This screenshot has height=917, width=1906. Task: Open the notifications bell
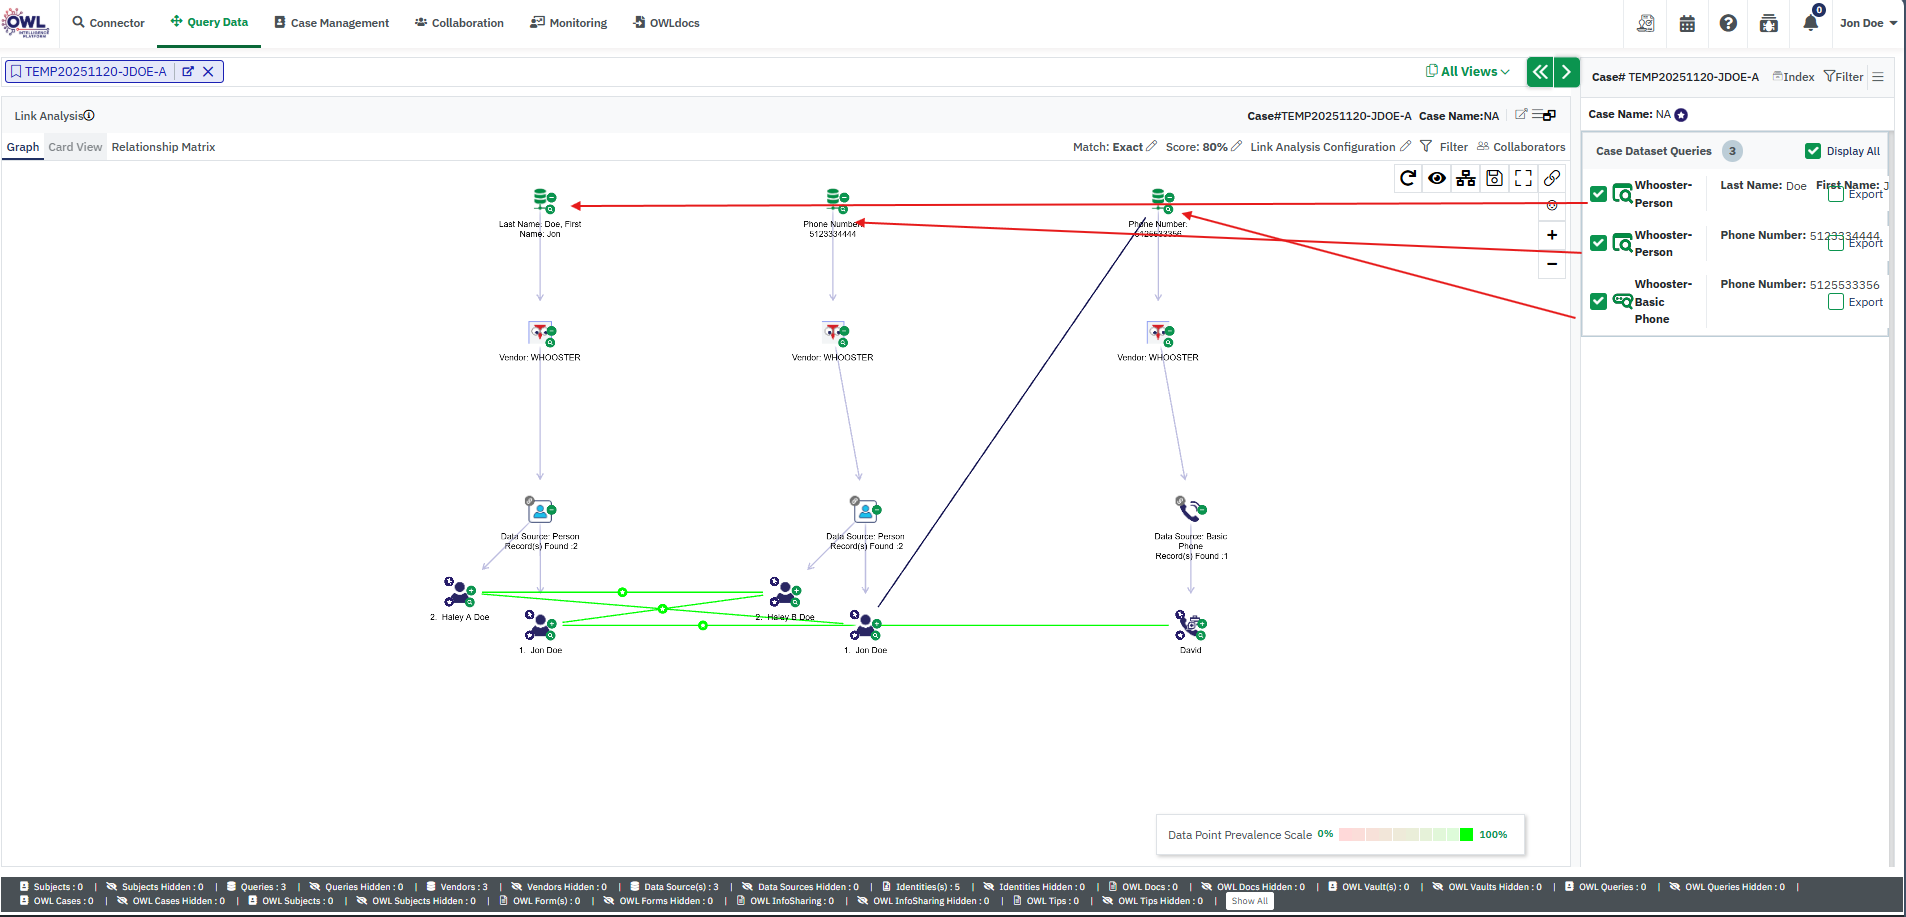[x=1810, y=23]
